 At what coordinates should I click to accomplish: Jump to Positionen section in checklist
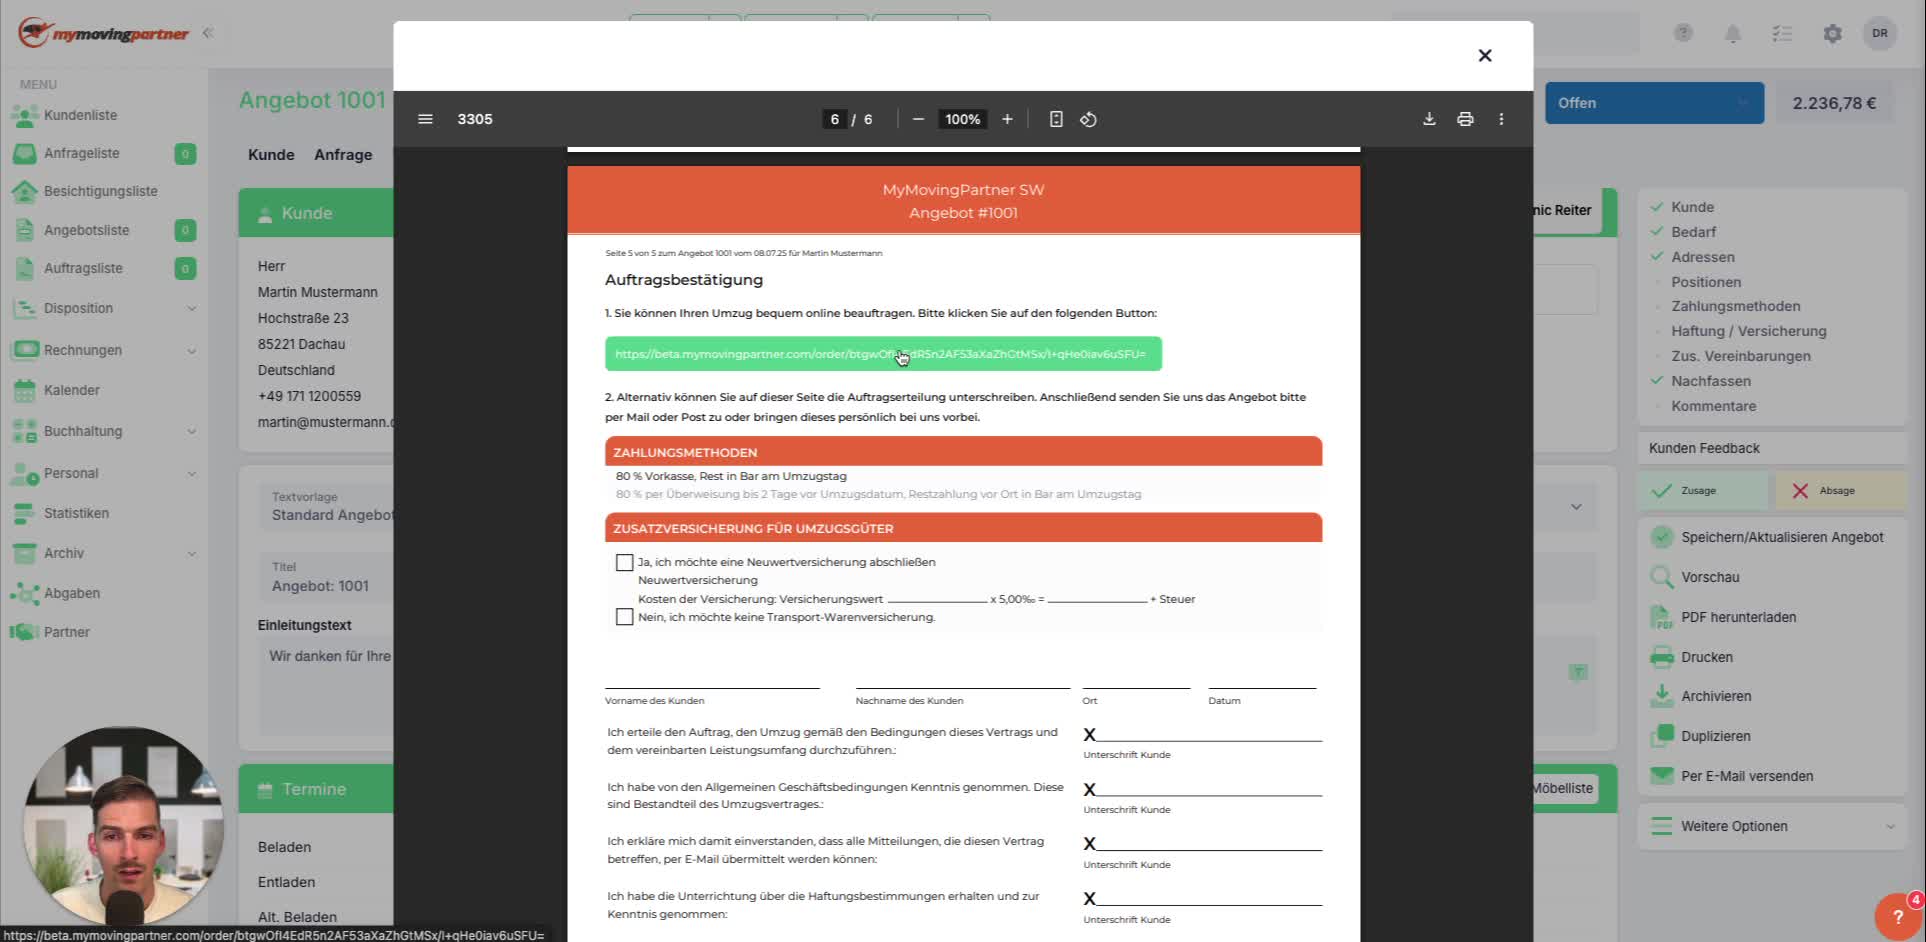(1706, 282)
